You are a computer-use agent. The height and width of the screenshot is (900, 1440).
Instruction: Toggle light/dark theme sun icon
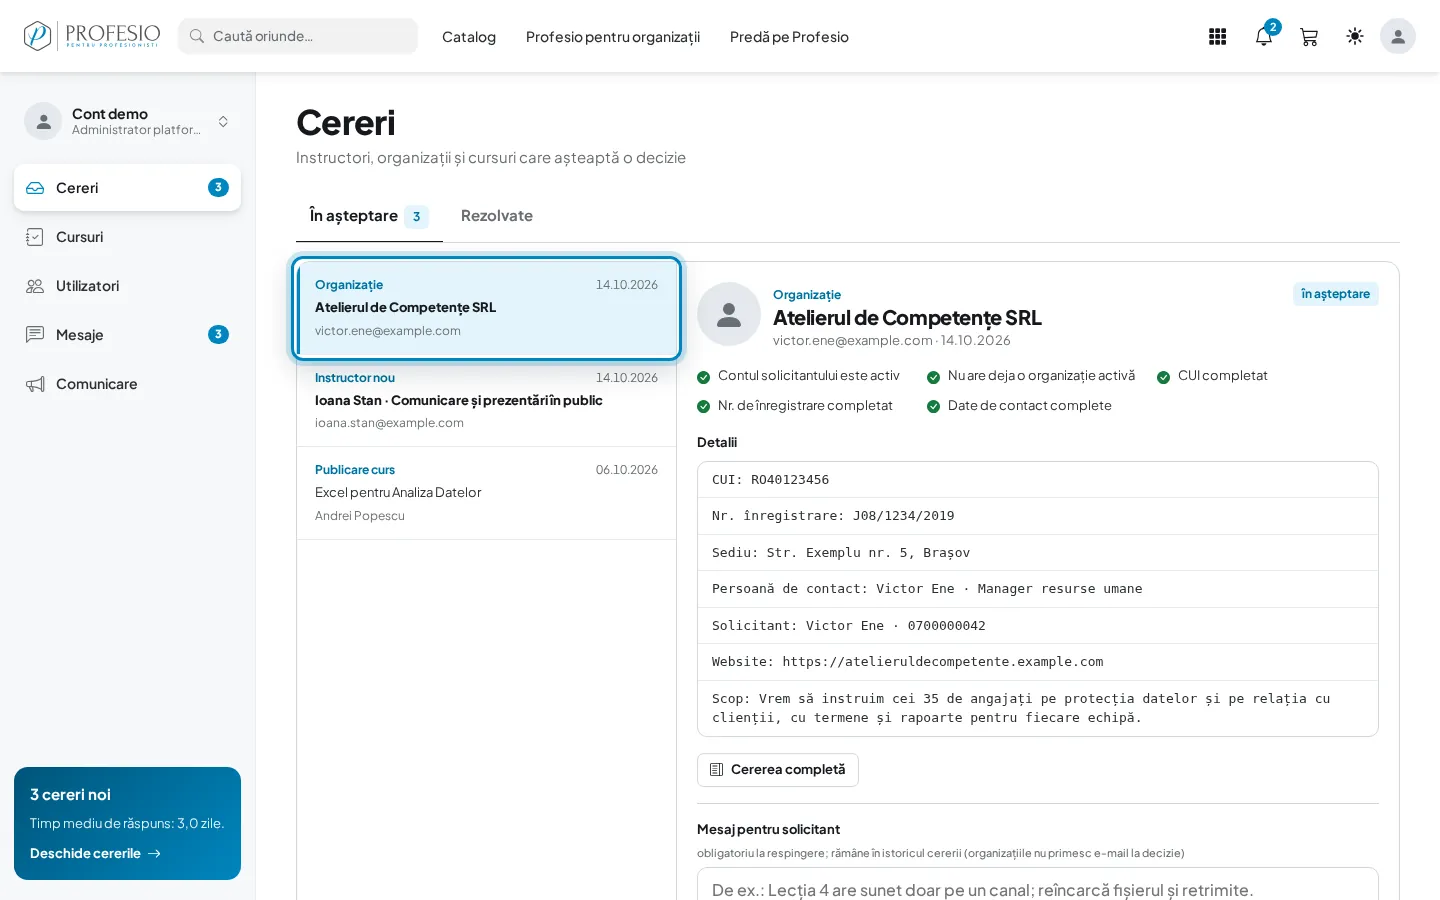coord(1355,37)
